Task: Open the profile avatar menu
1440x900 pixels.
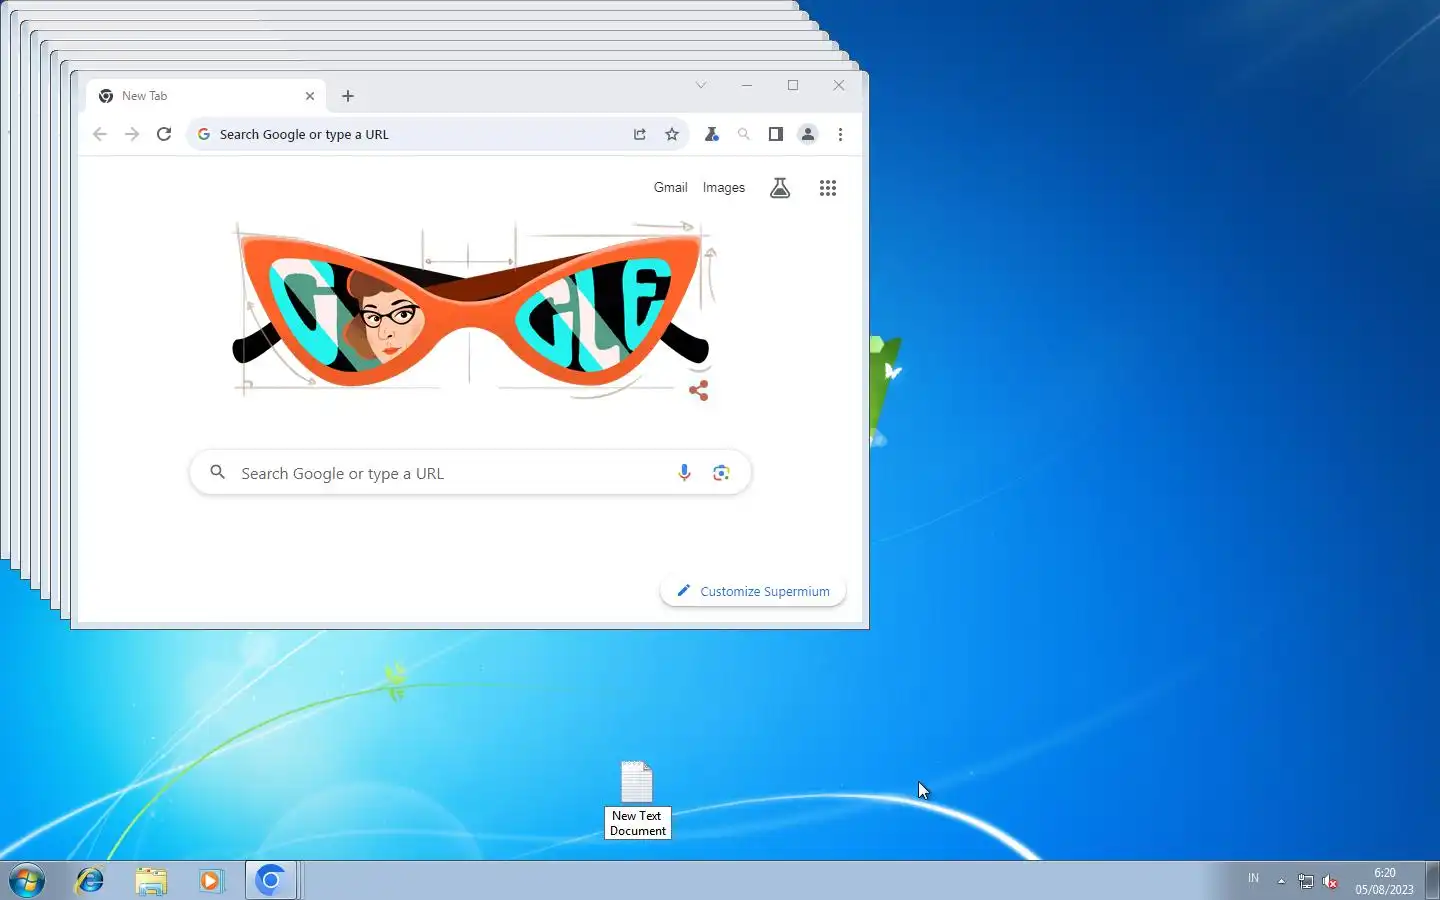Action: (x=808, y=134)
